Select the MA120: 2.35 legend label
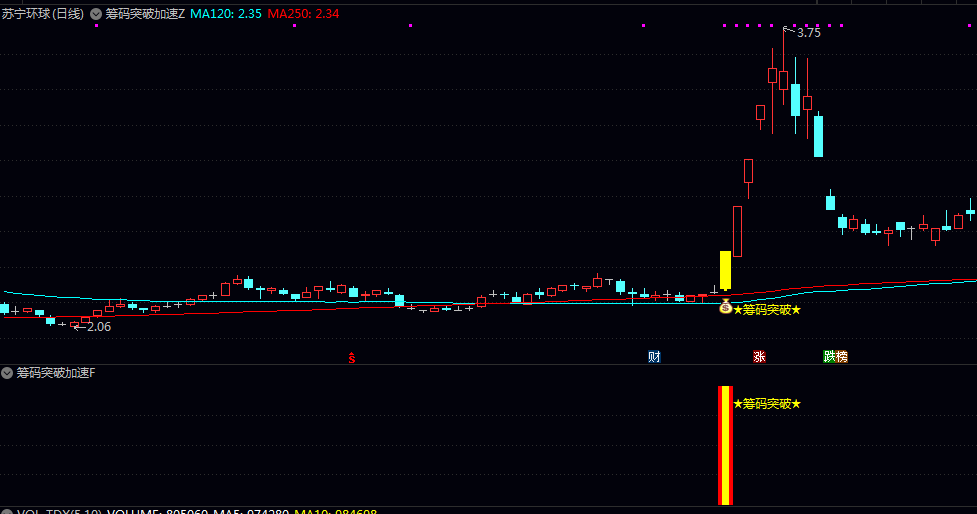Screen dimensions: 977x514 (226, 14)
